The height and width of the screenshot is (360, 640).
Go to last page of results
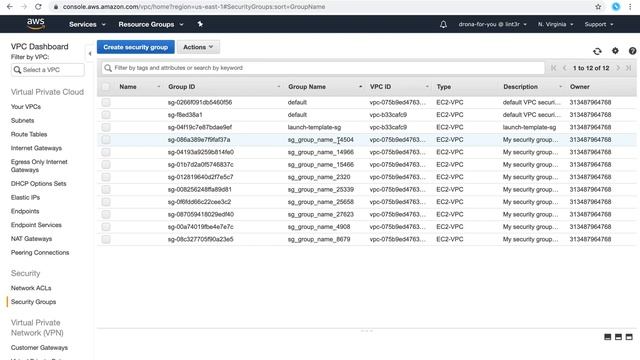tap(629, 68)
